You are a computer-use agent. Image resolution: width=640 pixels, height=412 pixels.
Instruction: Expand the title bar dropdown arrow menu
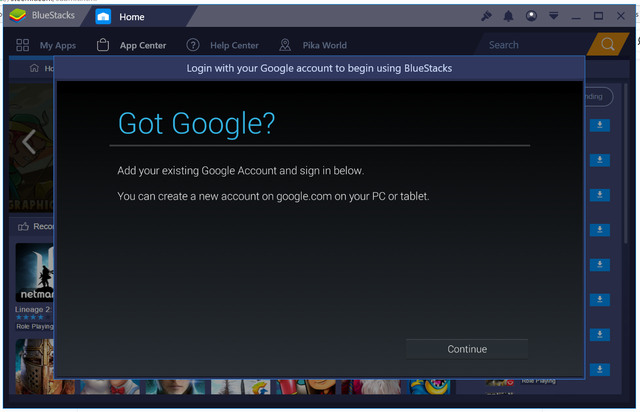[553, 16]
